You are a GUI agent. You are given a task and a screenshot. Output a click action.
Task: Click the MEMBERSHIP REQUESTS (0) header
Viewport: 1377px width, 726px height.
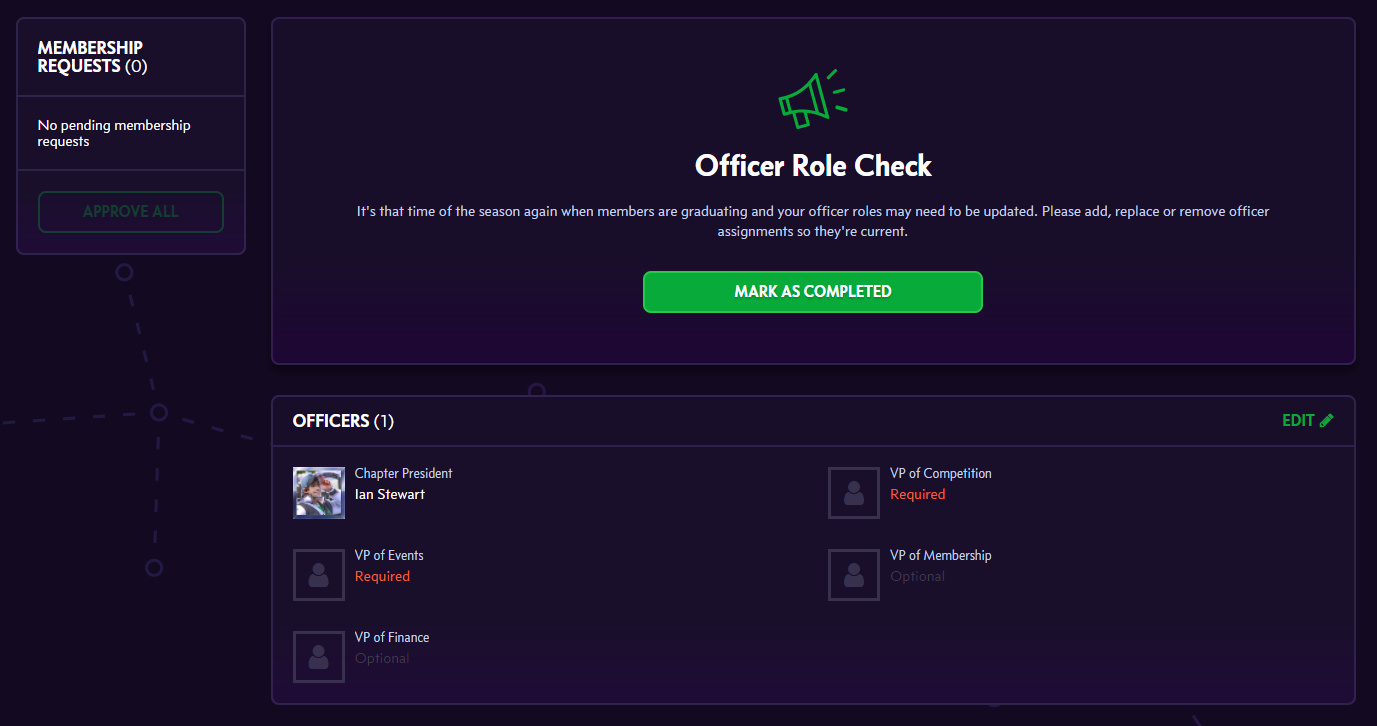[92, 57]
